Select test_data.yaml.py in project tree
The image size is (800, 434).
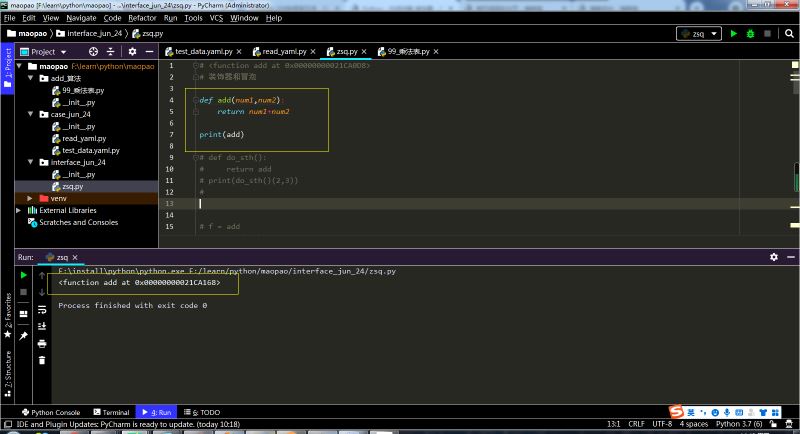coord(90,150)
